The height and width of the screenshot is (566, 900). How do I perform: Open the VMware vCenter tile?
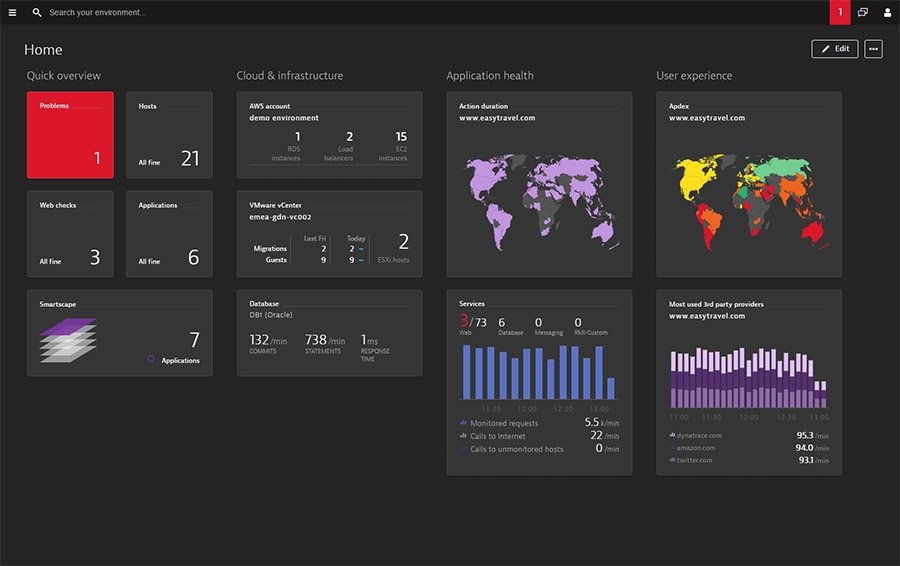(329, 234)
